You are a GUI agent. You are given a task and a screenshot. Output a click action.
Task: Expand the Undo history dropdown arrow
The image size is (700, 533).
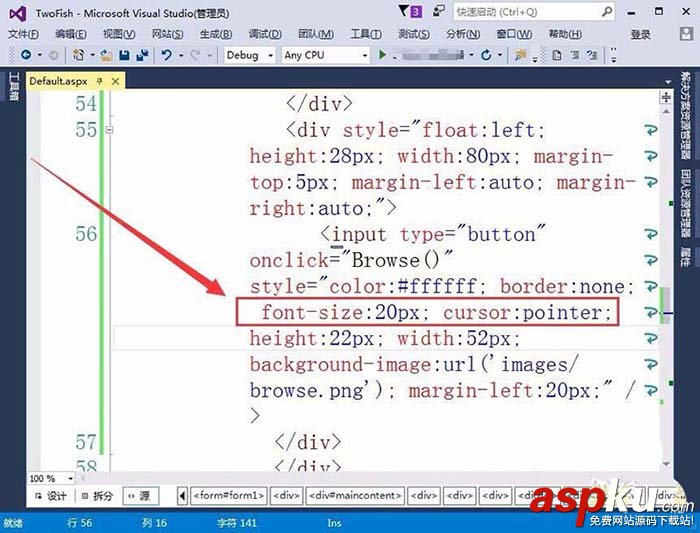[x=181, y=55]
